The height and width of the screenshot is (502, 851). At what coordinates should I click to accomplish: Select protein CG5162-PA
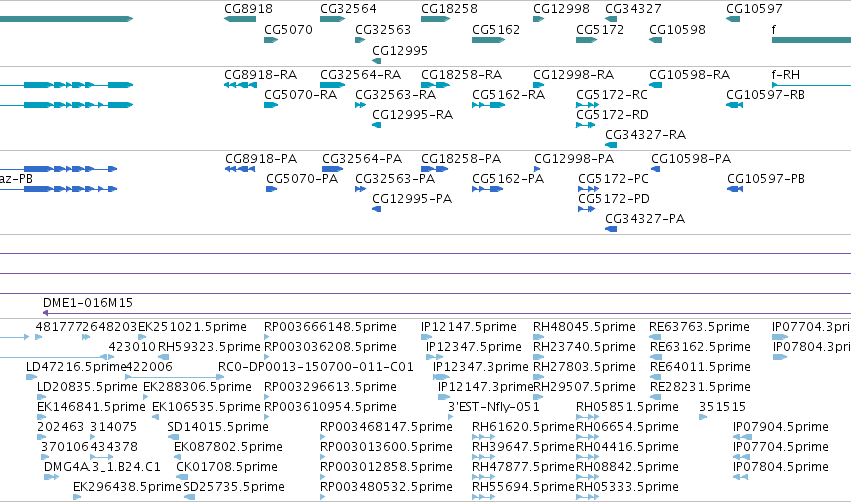point(508,179)
